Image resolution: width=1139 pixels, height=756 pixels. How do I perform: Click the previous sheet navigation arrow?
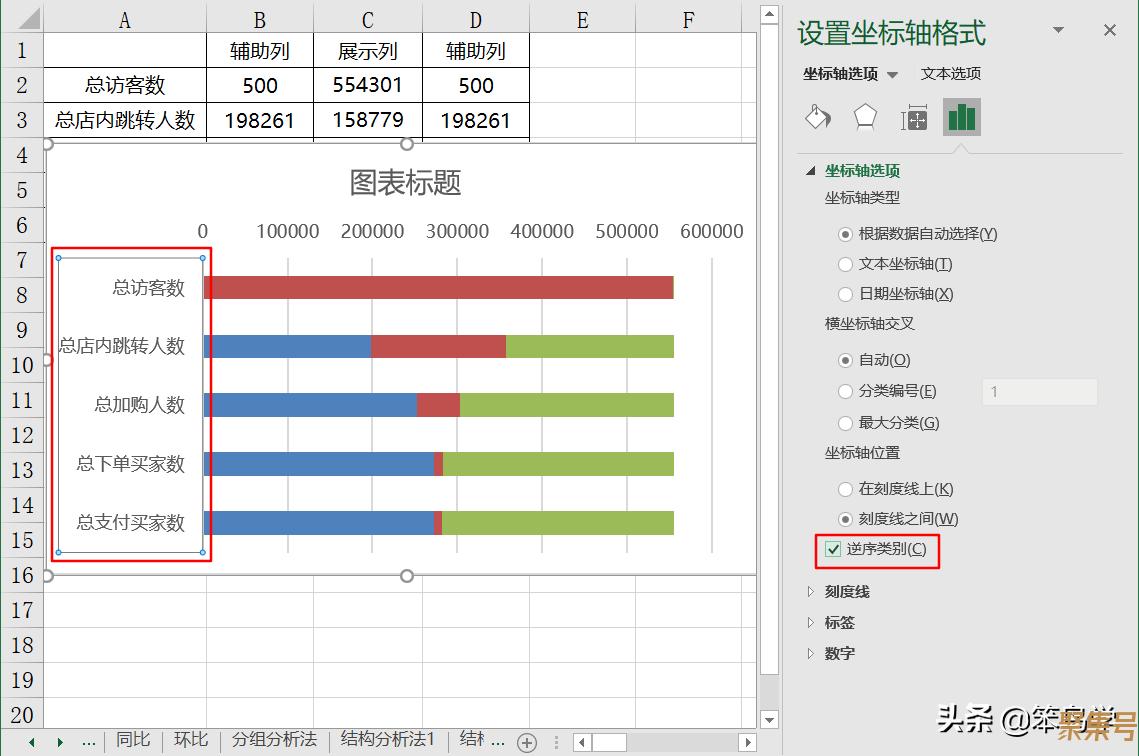(32, 742)
